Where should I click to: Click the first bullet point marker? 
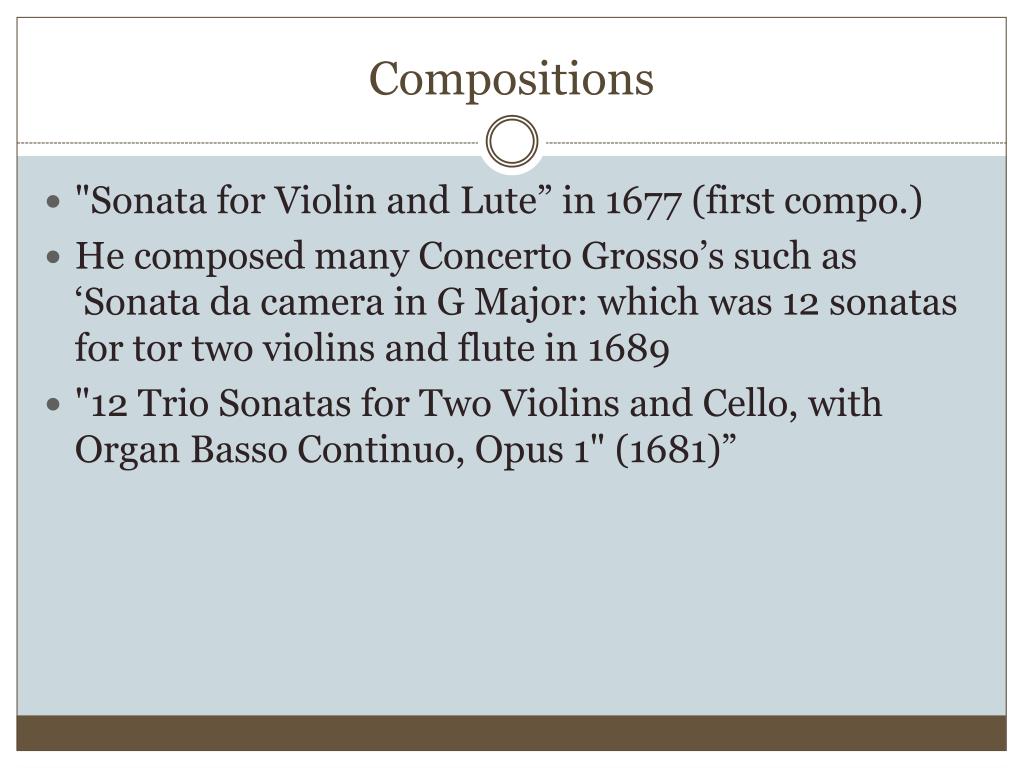54,201
